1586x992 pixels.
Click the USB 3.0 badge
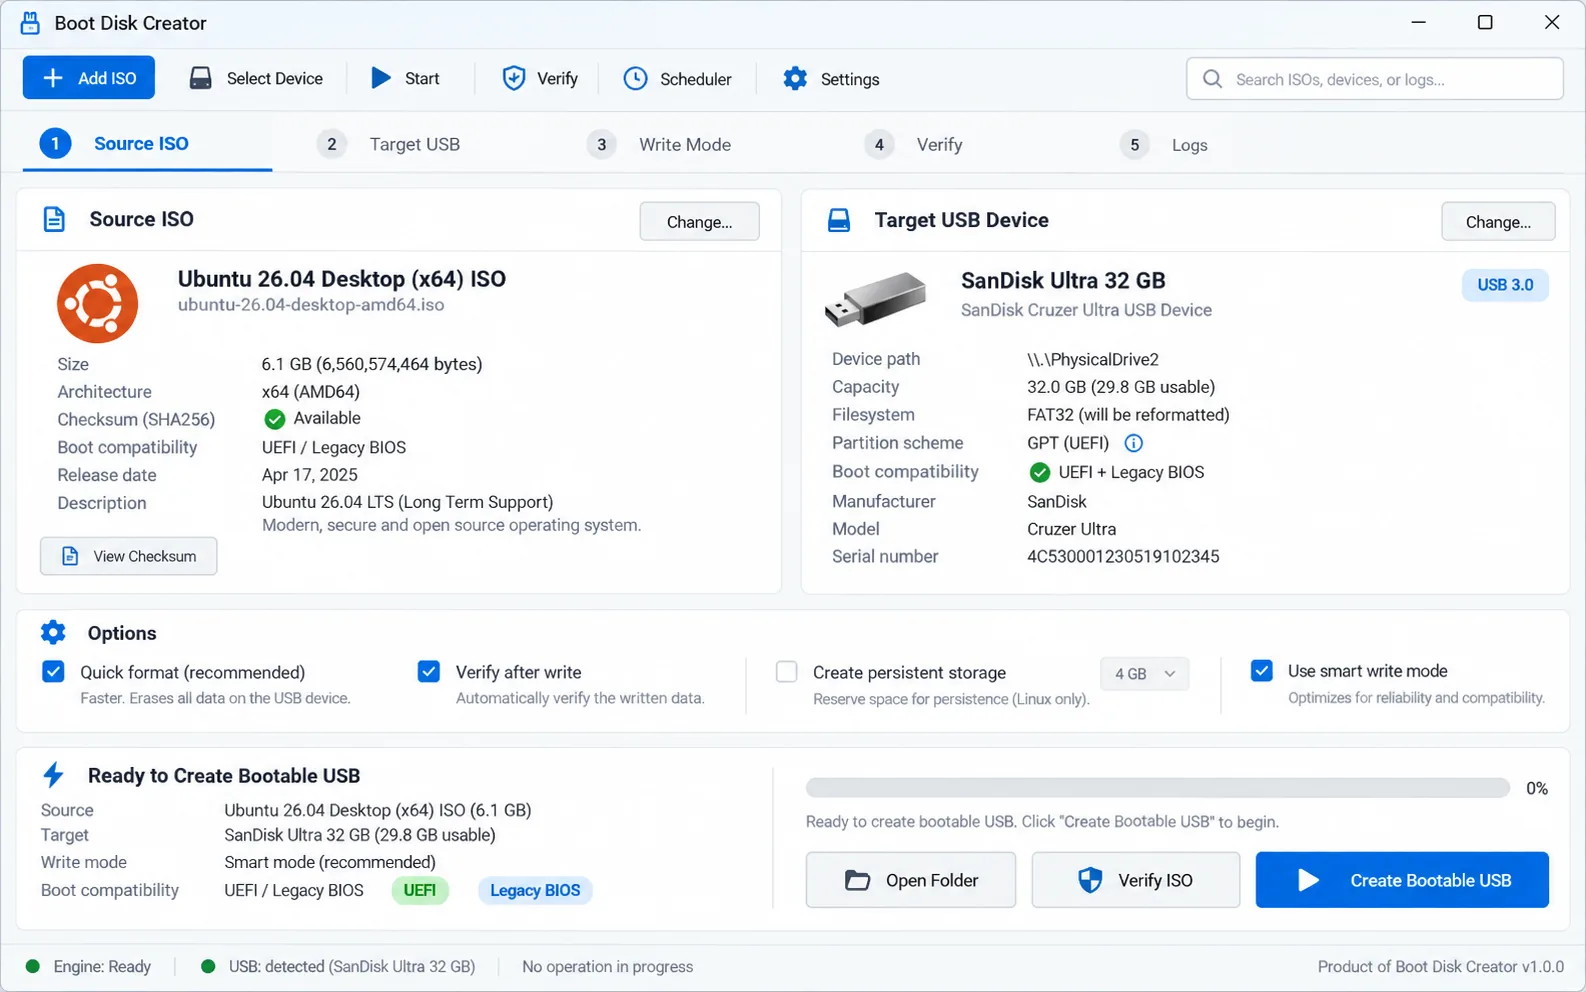[1505, 285]
